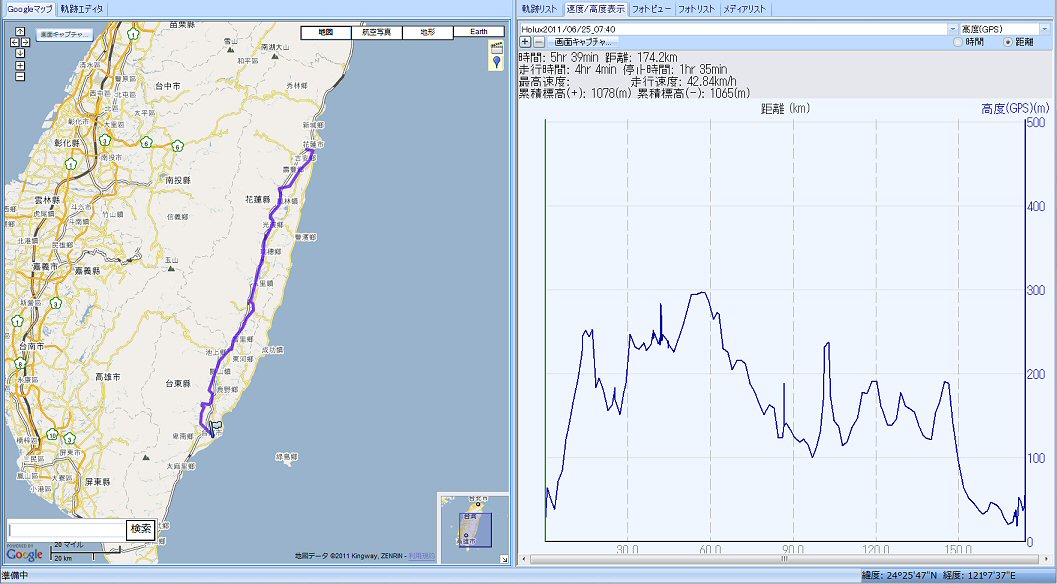Image resolution: width=1057 pixels, height=584 pixels.
Task: Click the horizontal scrollbar below the graph
Action: click(x=785, y=559)
